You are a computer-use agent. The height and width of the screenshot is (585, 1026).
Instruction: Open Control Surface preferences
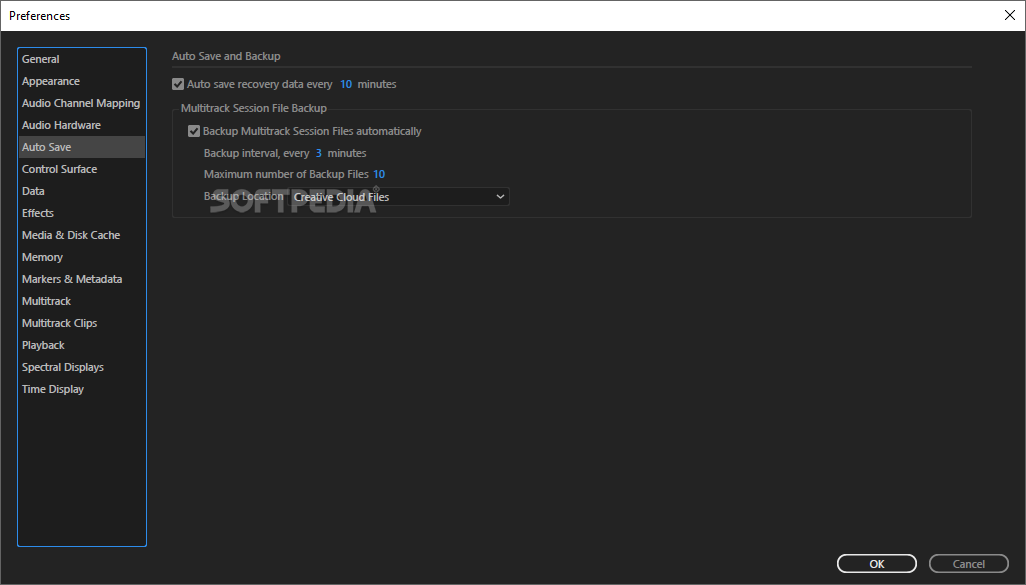[82, 169]
